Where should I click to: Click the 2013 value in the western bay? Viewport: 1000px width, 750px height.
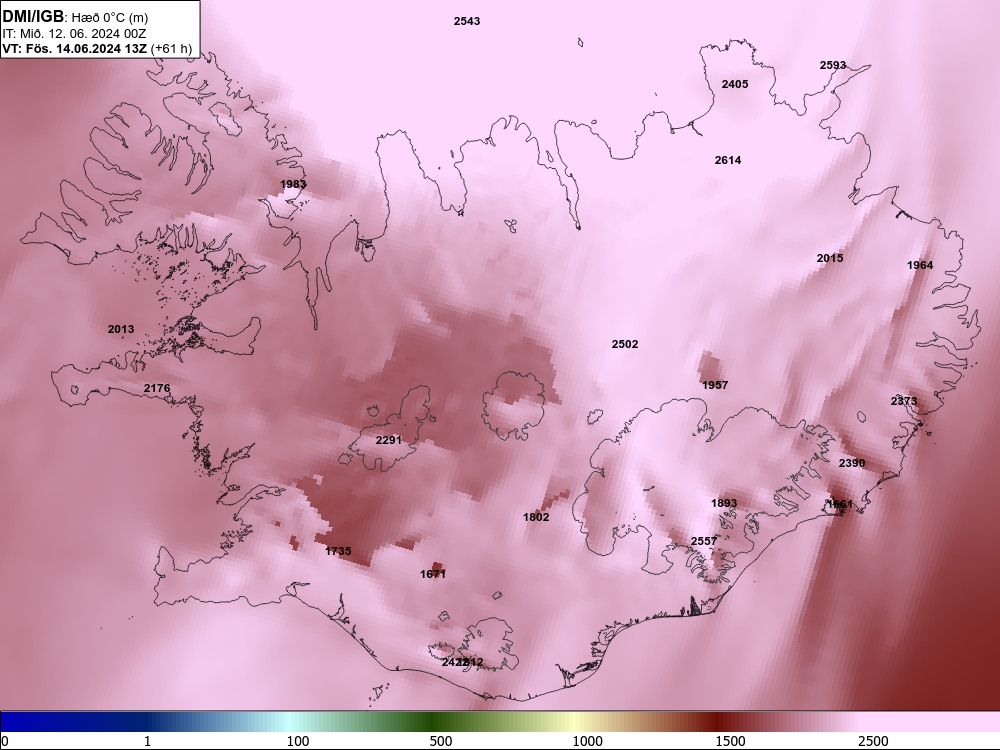121,330
